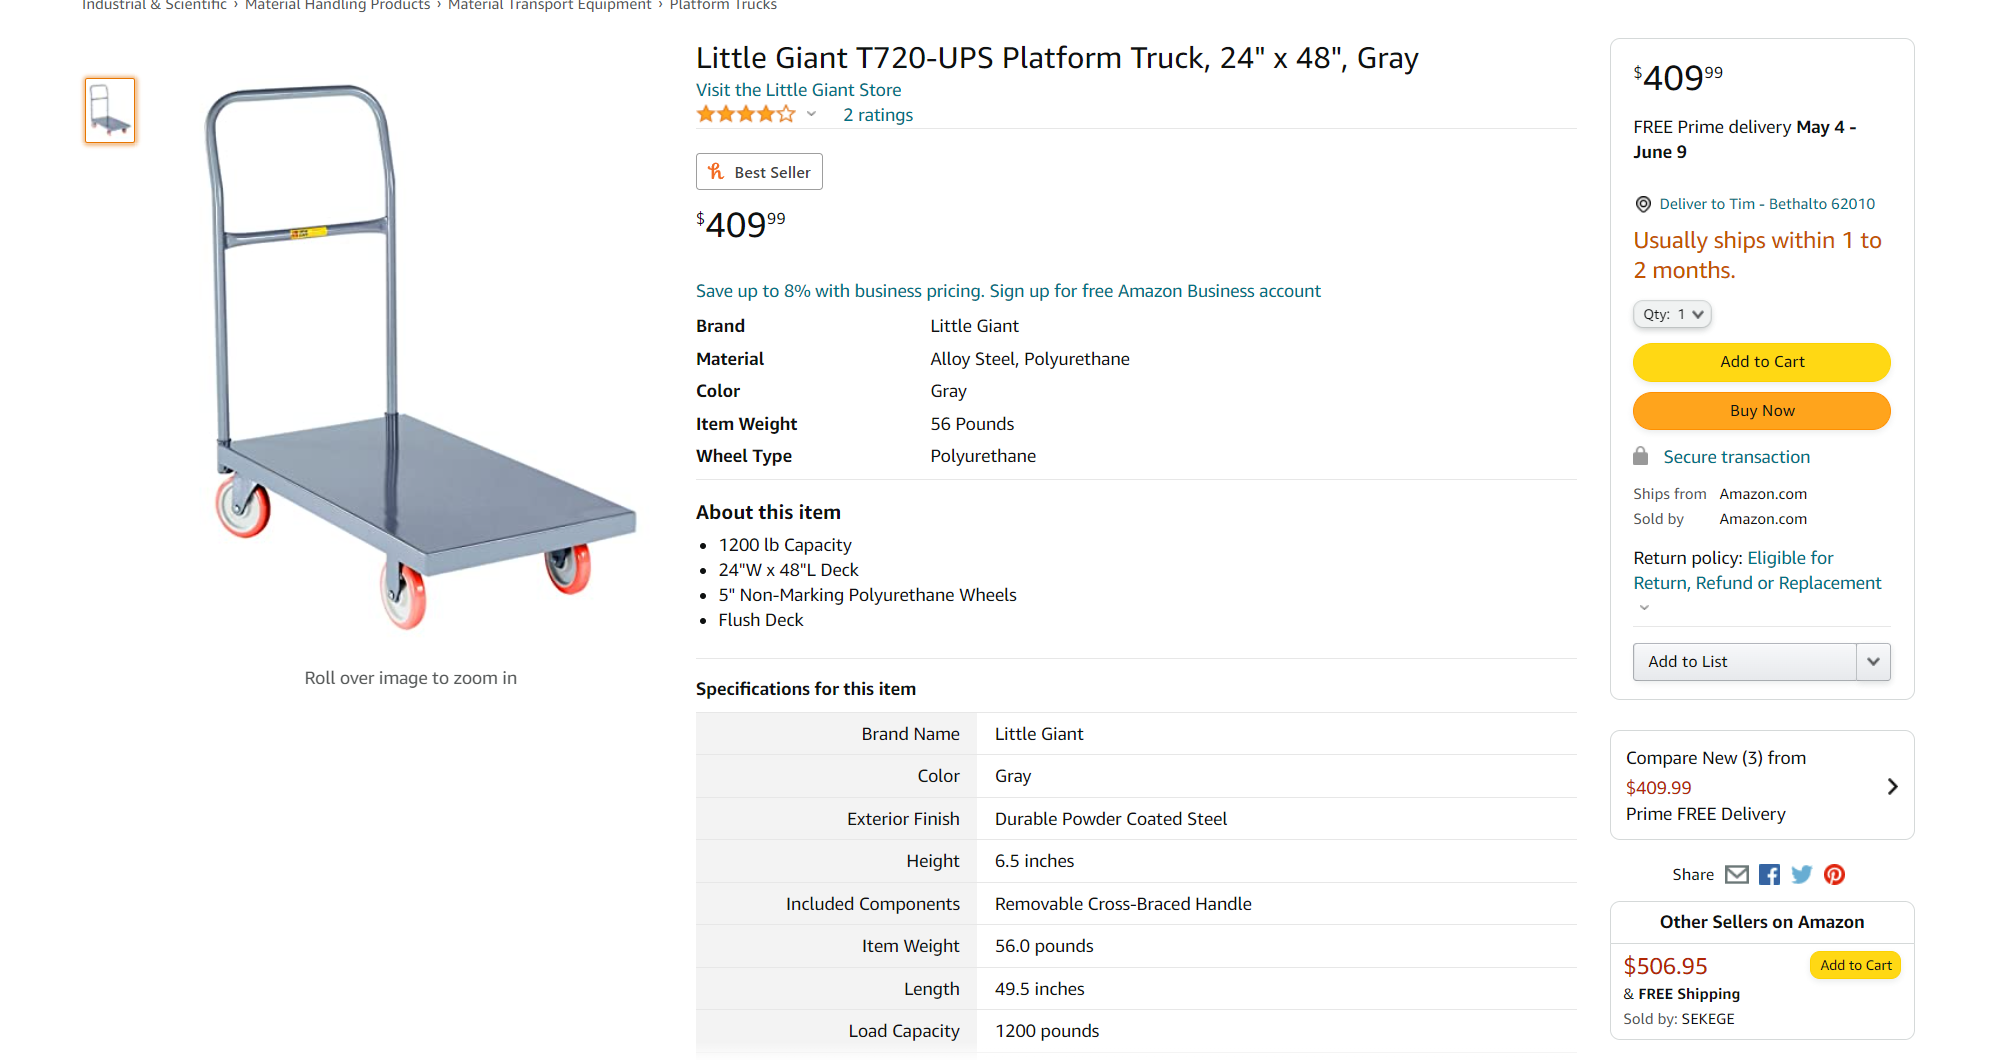Screen dimensions: 2010x1060
Task: Click the delivery location pin icon
Action: (1643, 204)
